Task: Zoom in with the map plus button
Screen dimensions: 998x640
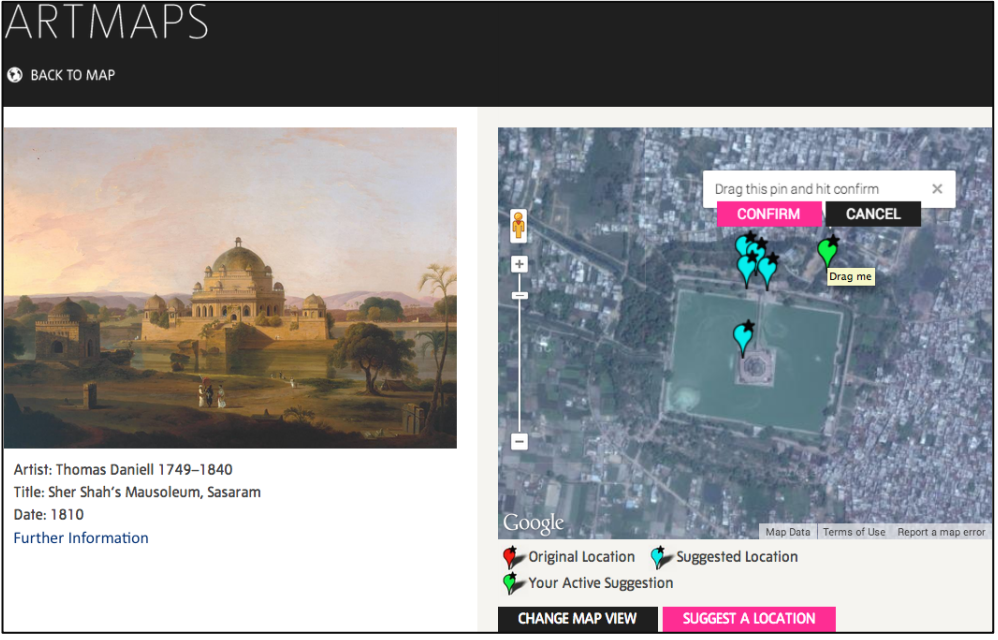Action: click(x=519, y=264)
